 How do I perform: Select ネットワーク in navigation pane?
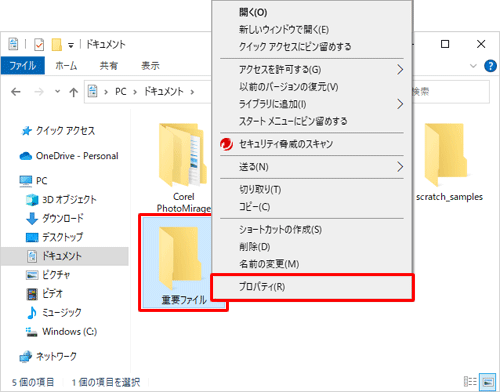tap(56, 356)
